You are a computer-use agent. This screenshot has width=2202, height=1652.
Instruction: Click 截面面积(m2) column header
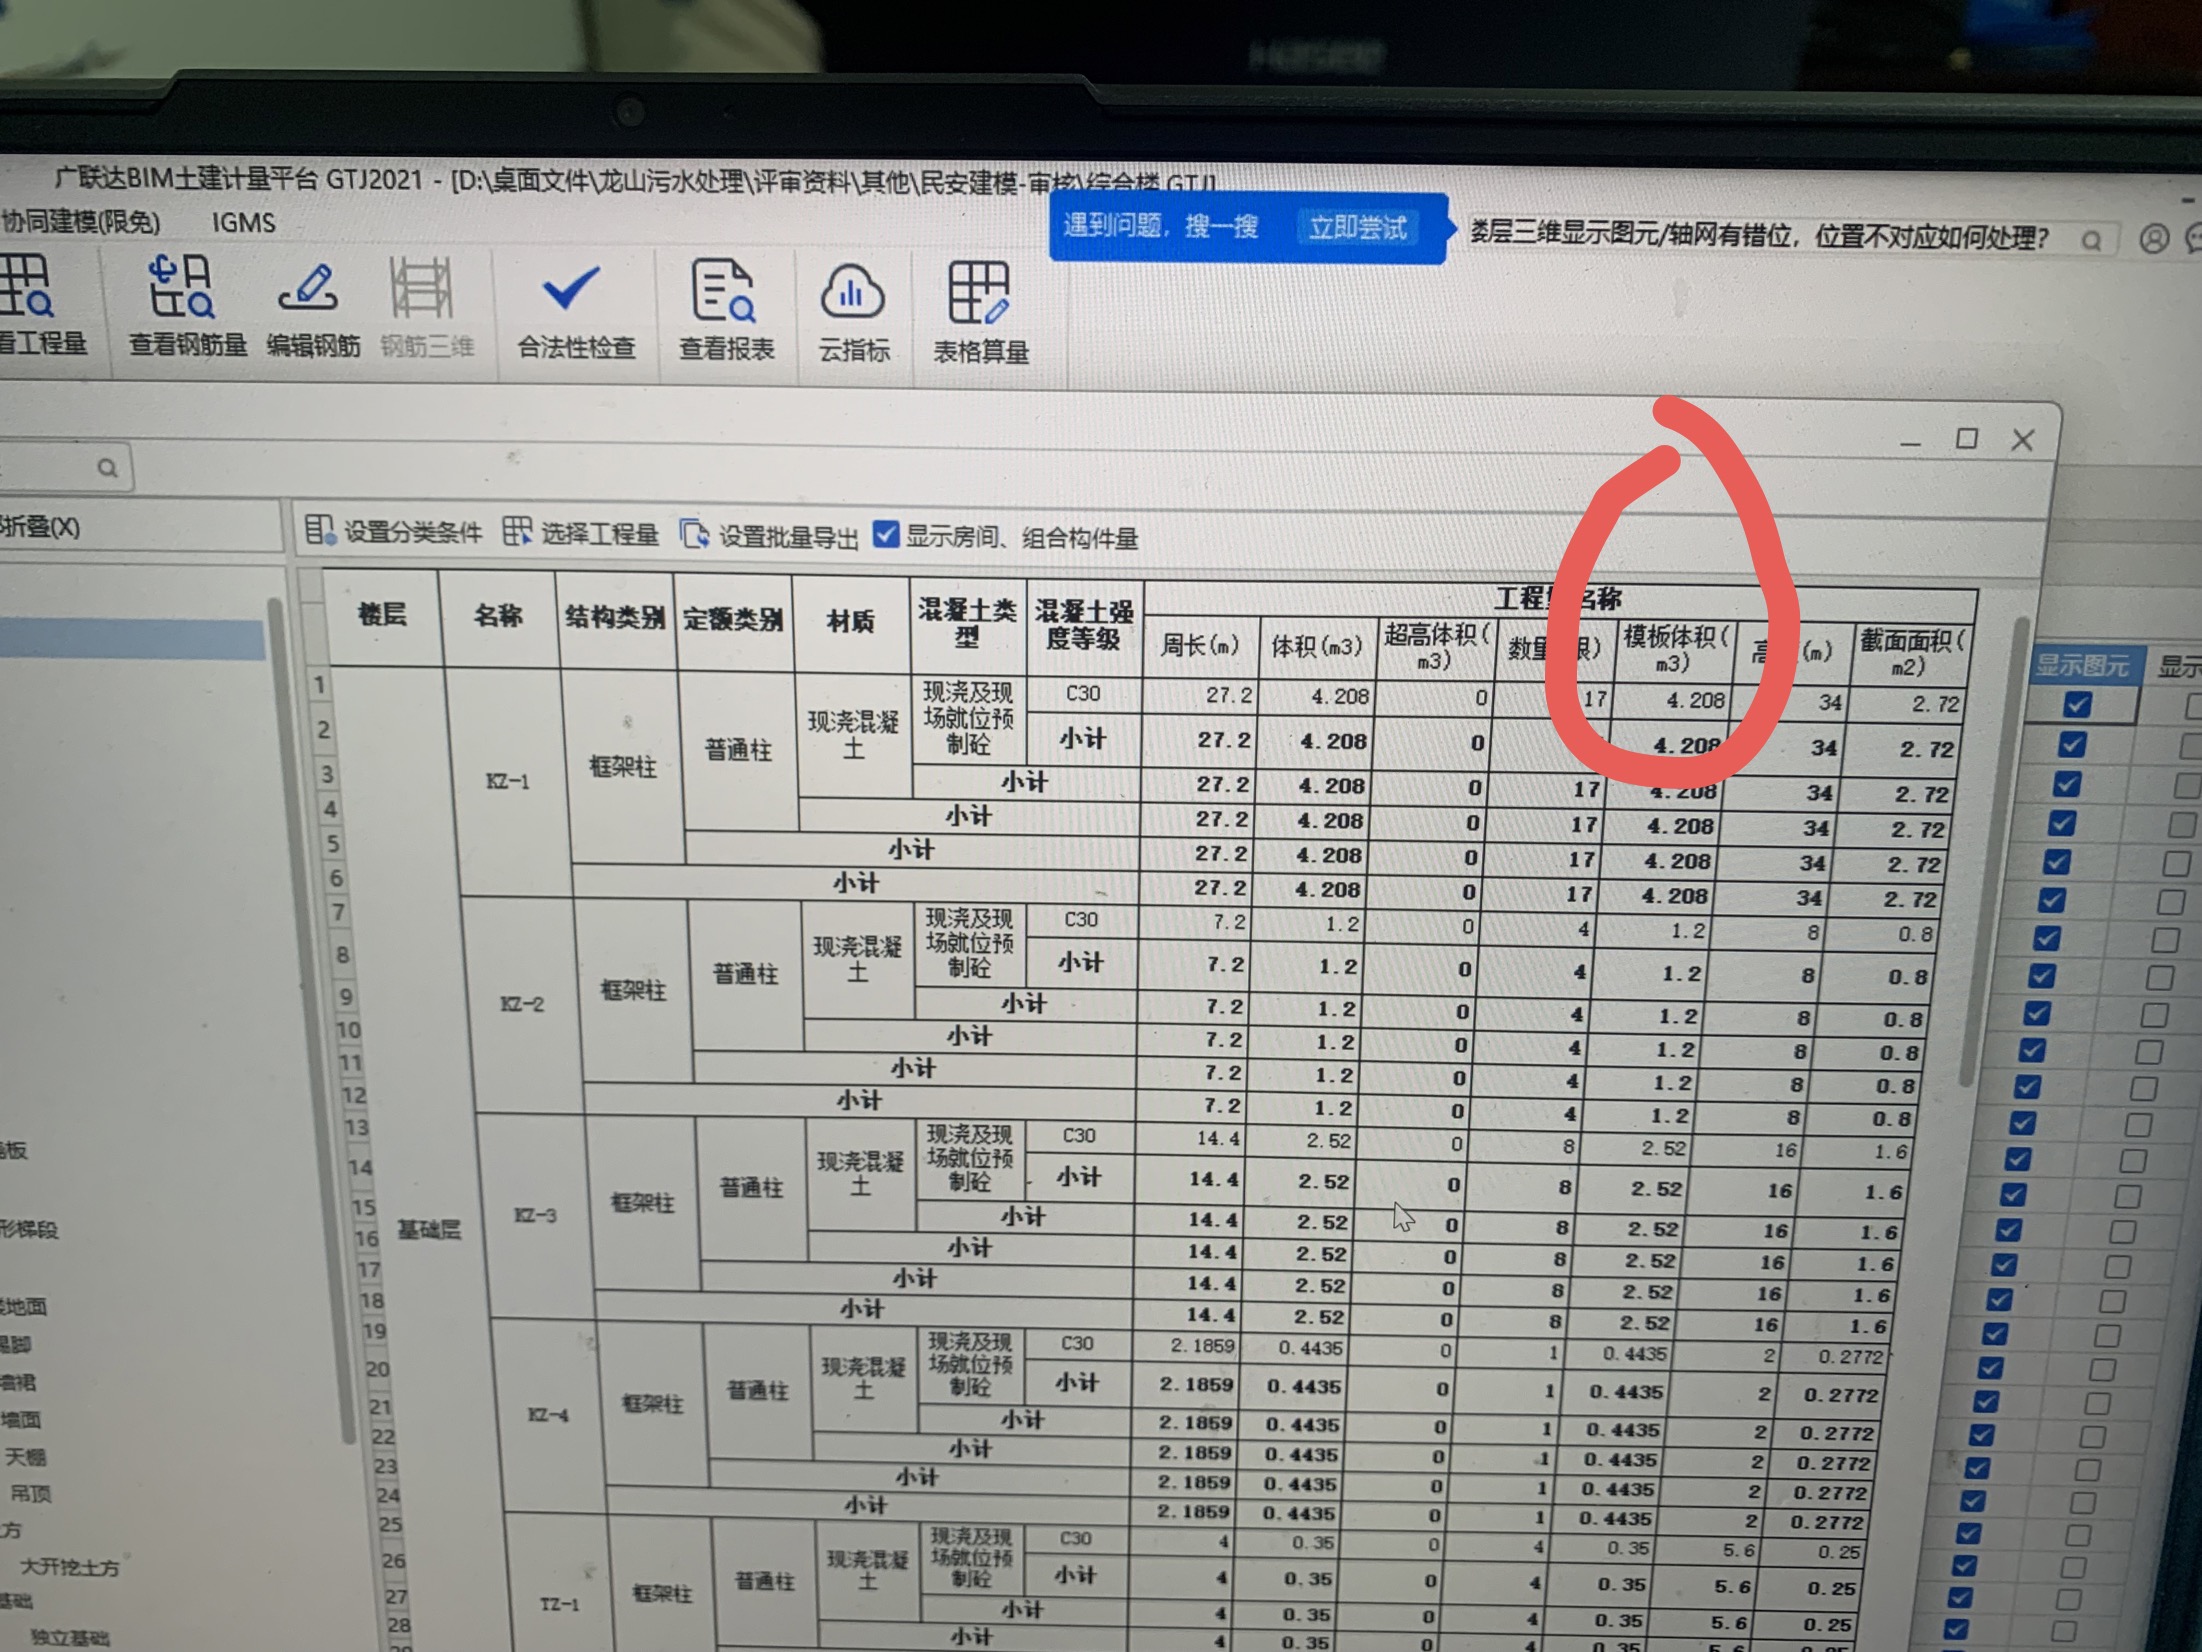tap(1911, 653)
